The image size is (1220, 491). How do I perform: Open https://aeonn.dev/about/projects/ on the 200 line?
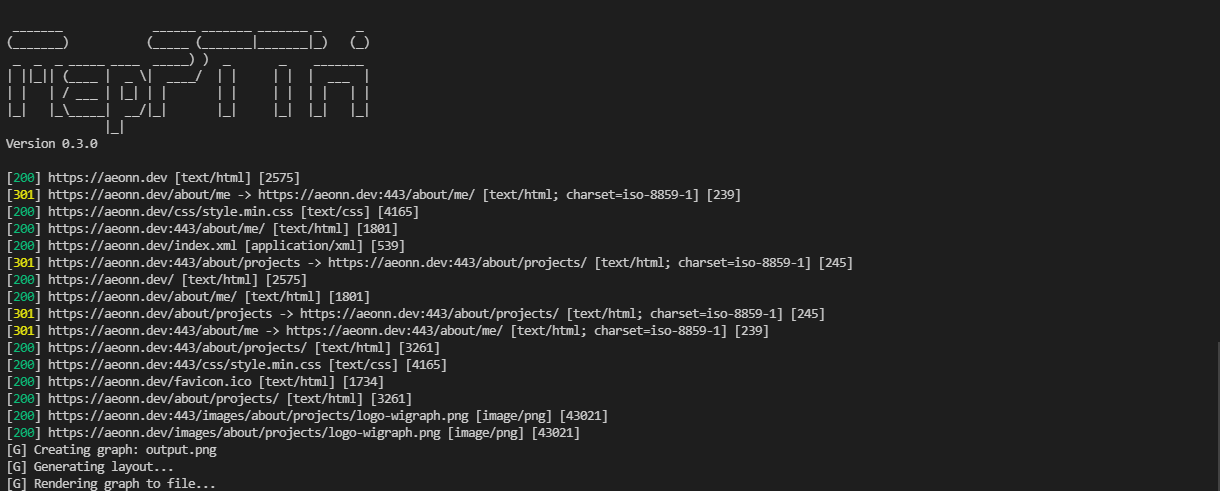pos(164,399)
